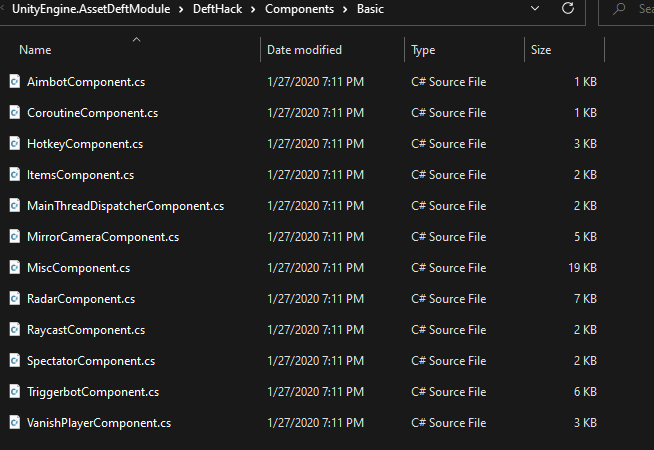The image size is (654, 450).
Task: Open the address bar history dropdown
Action: pyautogui.click(x=535, y=8)
